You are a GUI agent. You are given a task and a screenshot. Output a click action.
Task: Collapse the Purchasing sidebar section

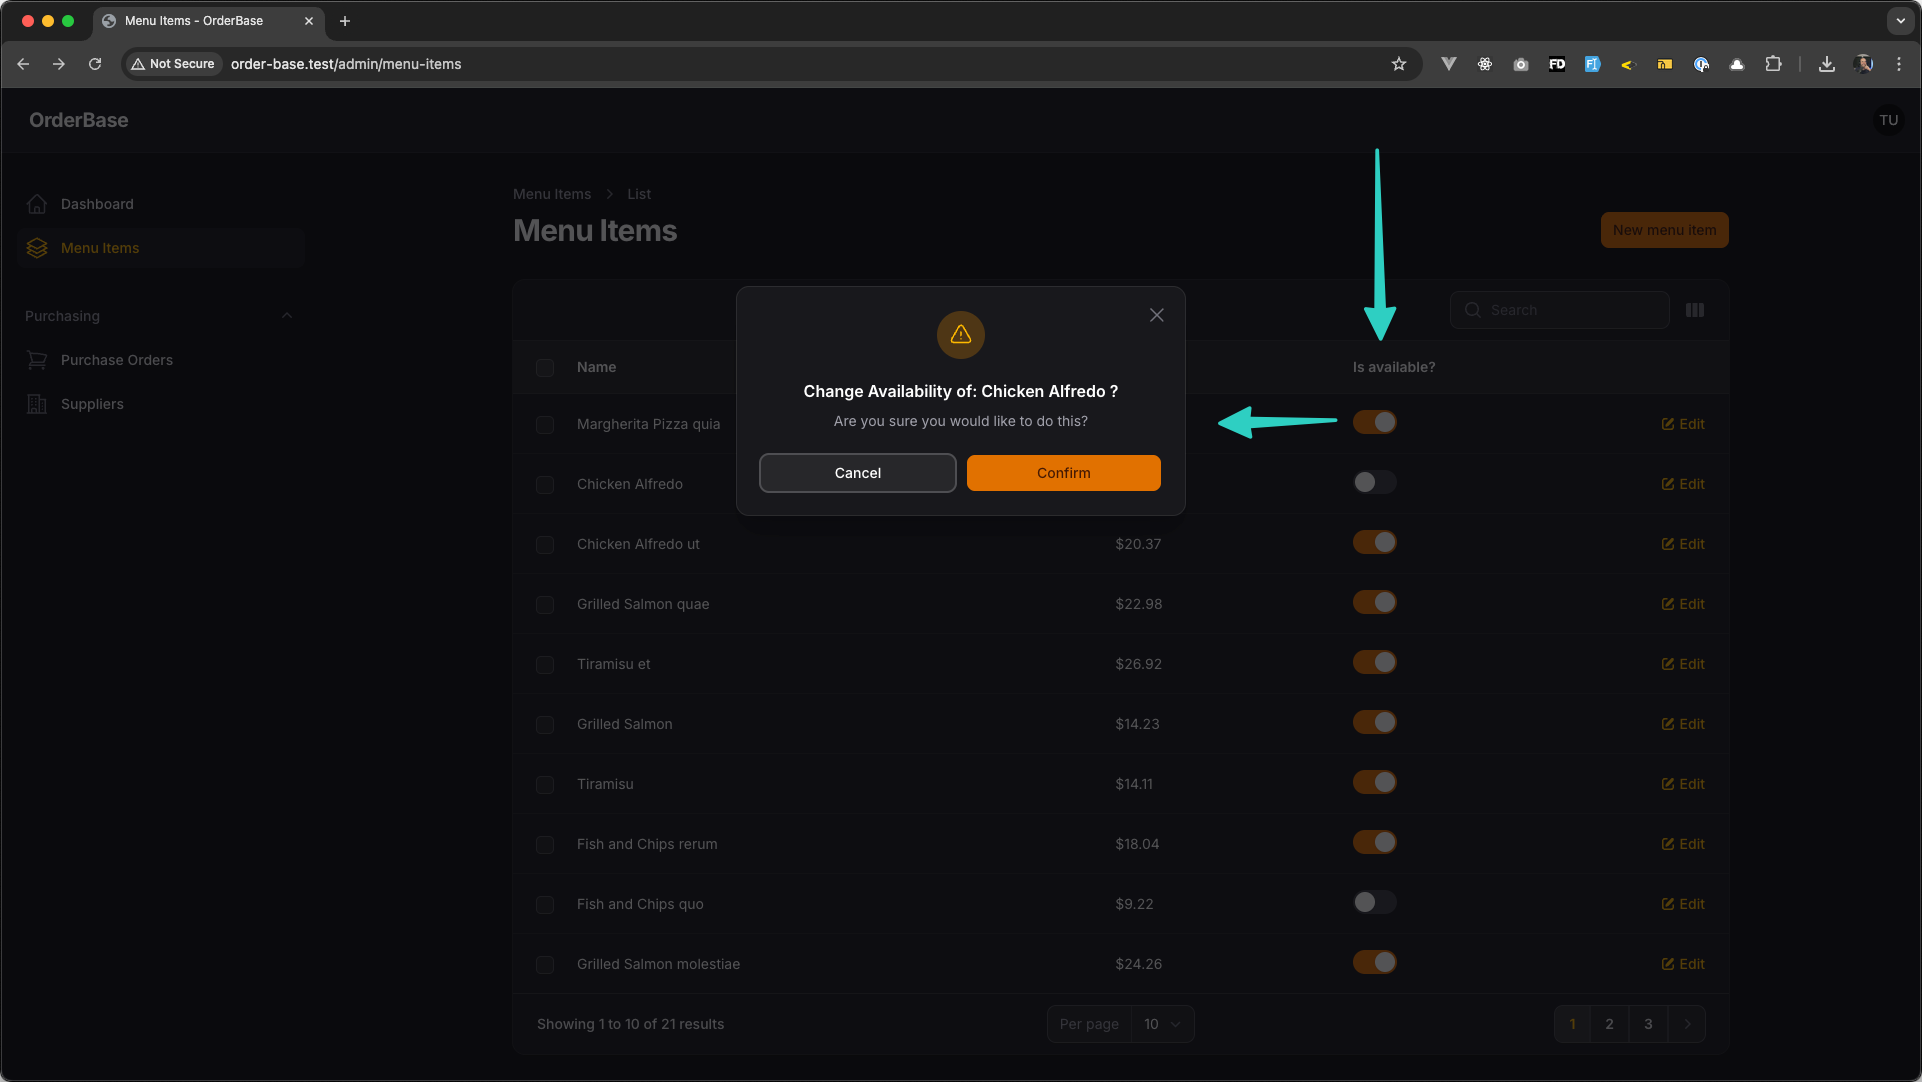[287, 315]
